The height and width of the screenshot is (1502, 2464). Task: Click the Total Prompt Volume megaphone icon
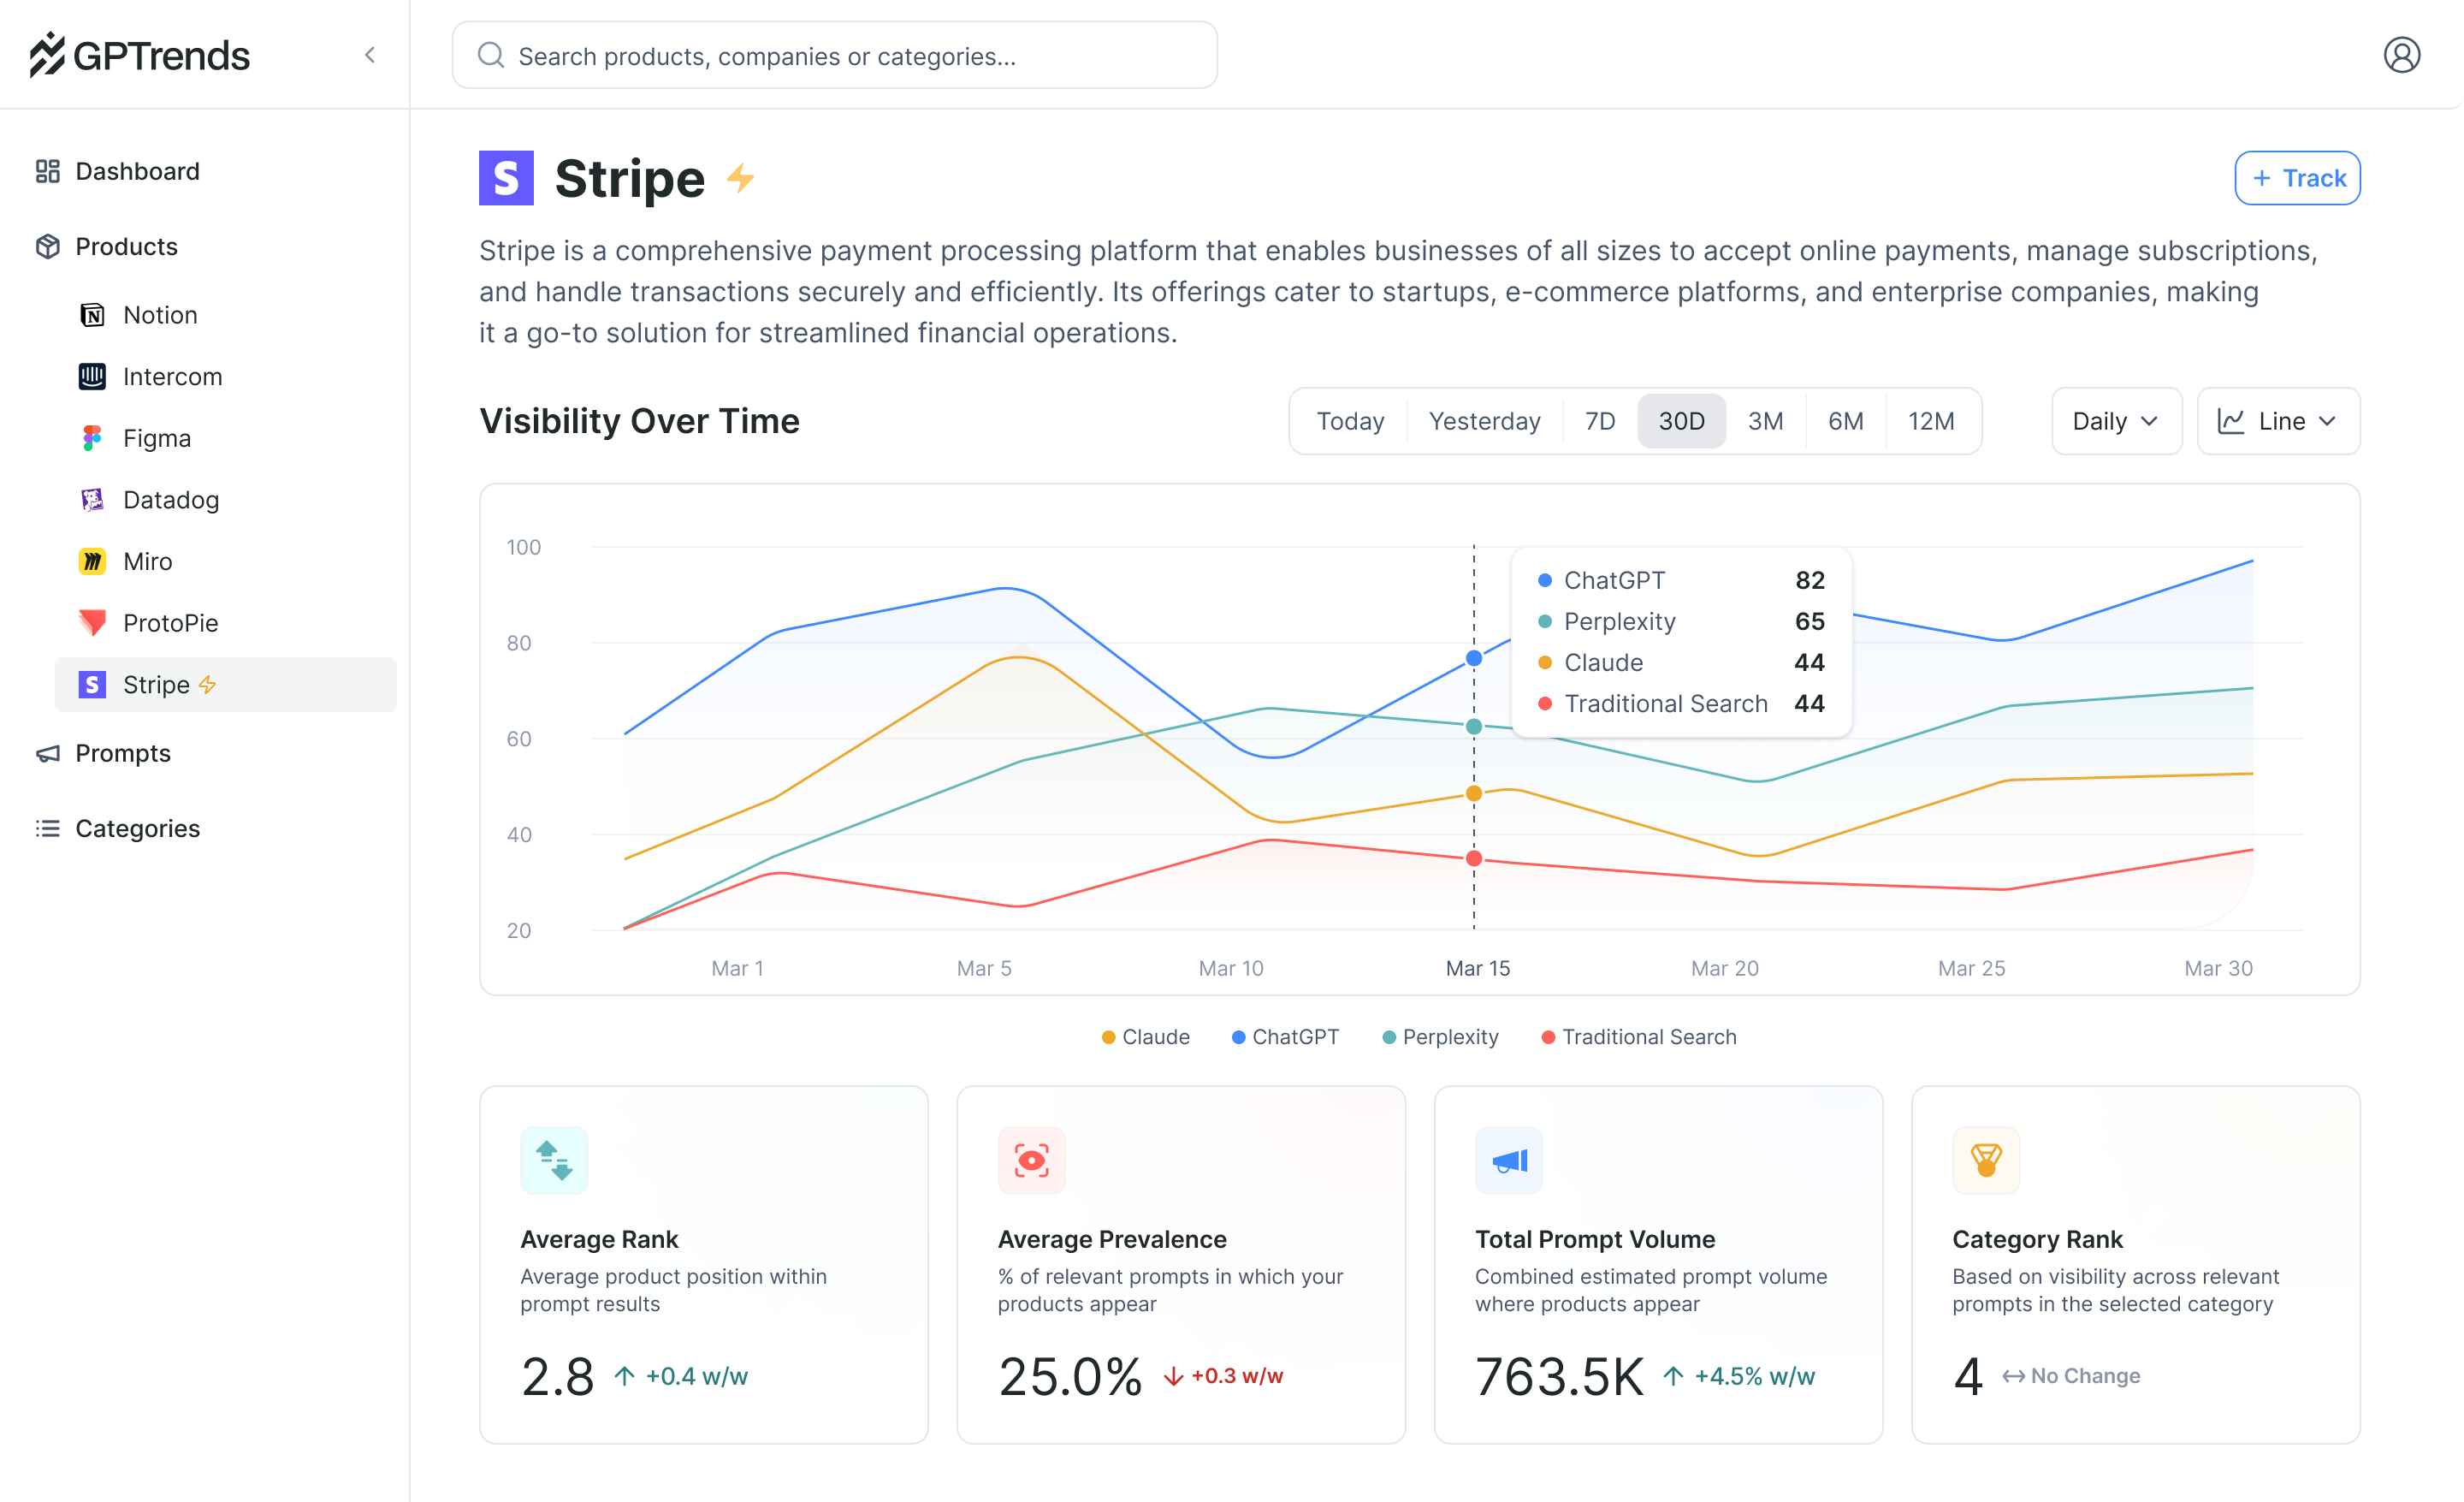pyautogui.click(x=1509, y=1160)
